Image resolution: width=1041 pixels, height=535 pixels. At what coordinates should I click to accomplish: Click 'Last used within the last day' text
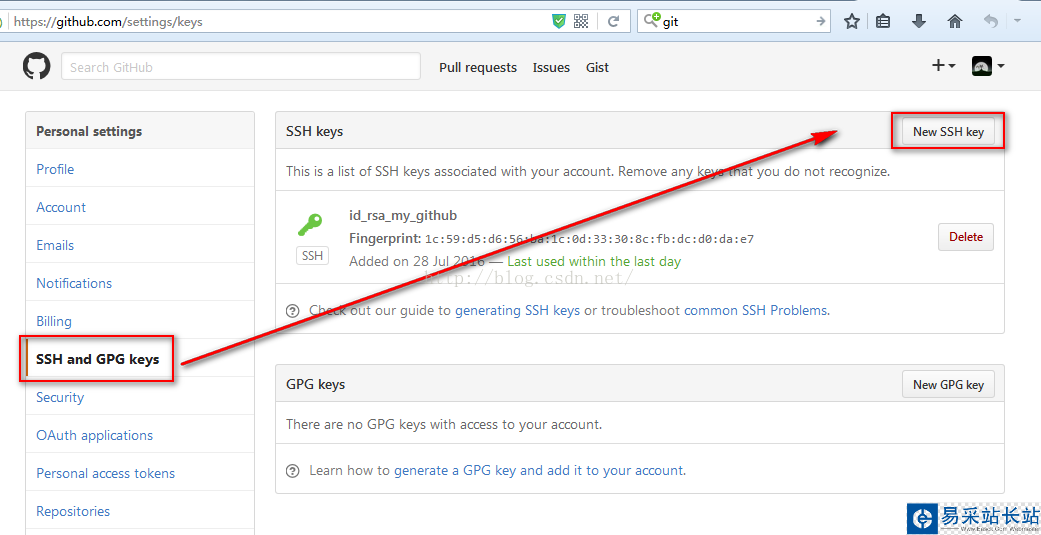(594, 262)
